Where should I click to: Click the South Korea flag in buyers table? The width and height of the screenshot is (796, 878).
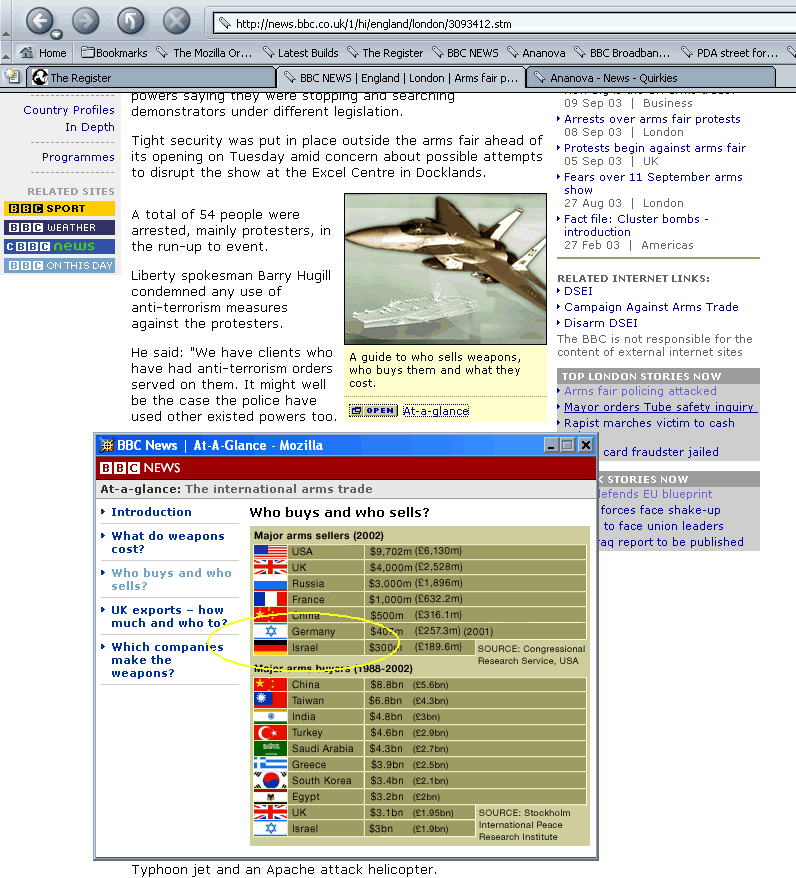coord(270,781)
